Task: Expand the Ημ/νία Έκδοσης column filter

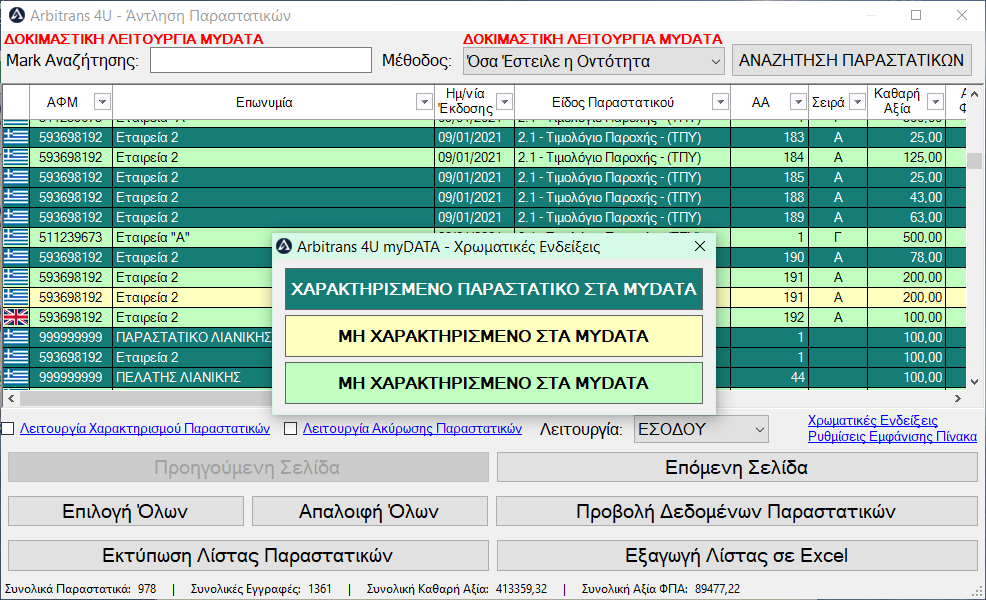Action: click(x=504, y=102)
